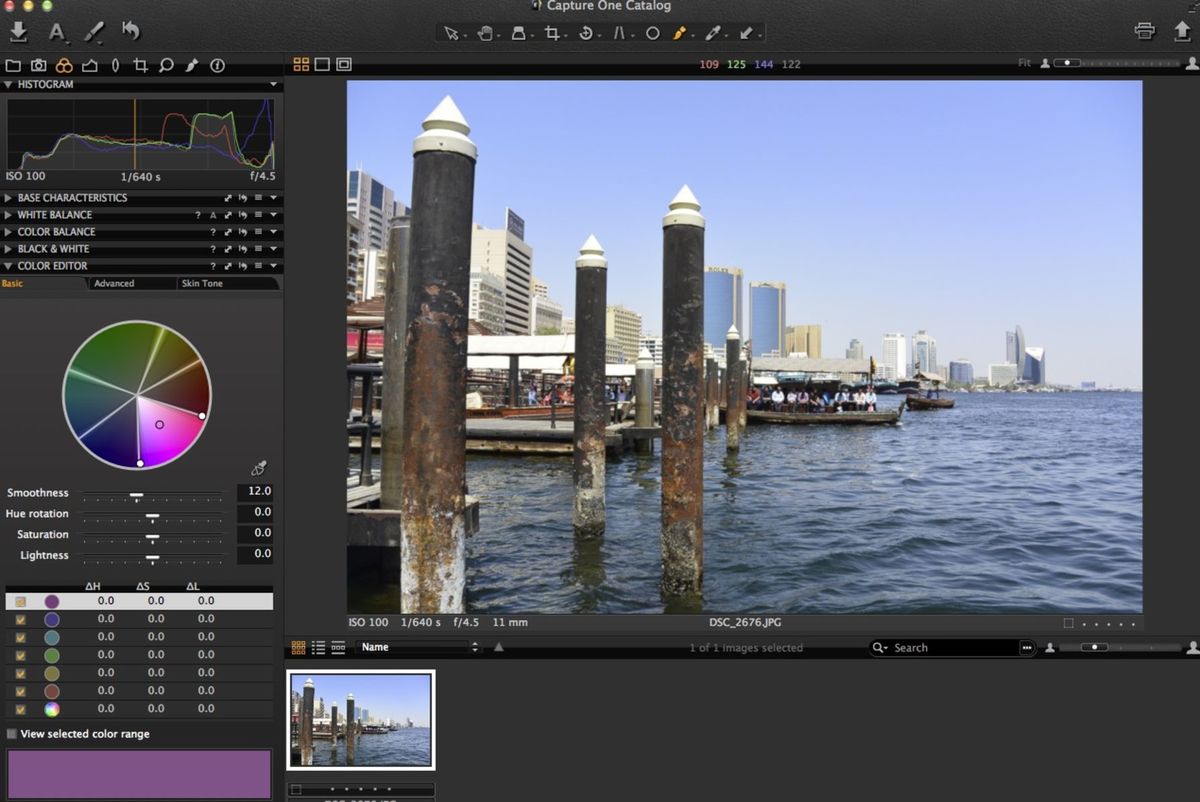Screen dimensions: 1200x802
Task: Open Color Balance help question mark
Action: click(x=213, y=232)
